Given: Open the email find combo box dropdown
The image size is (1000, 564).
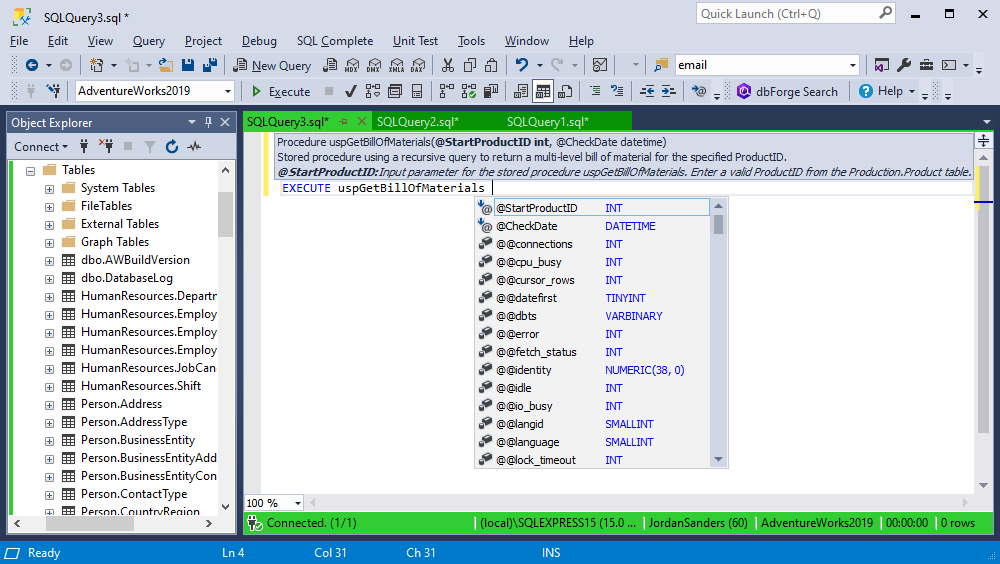Looking at the screenshot, I should (853, 65).
